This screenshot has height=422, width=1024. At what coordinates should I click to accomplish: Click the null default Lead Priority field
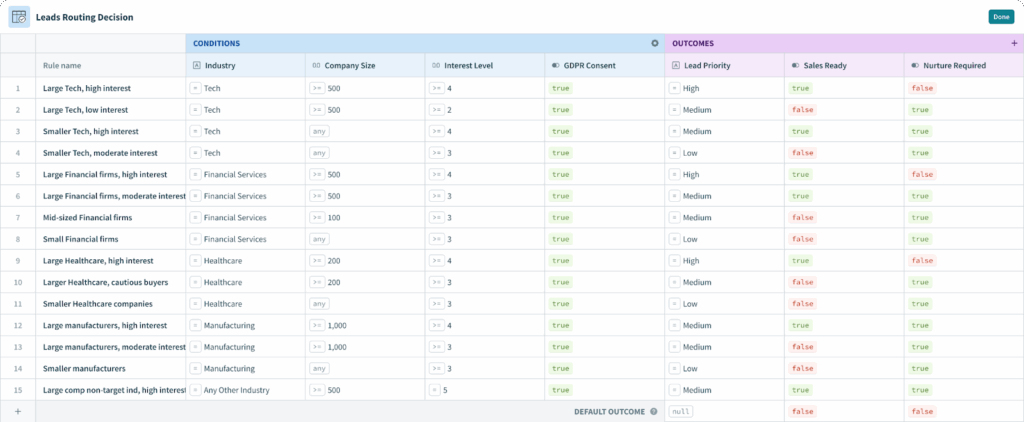click(x=681, y=411)
